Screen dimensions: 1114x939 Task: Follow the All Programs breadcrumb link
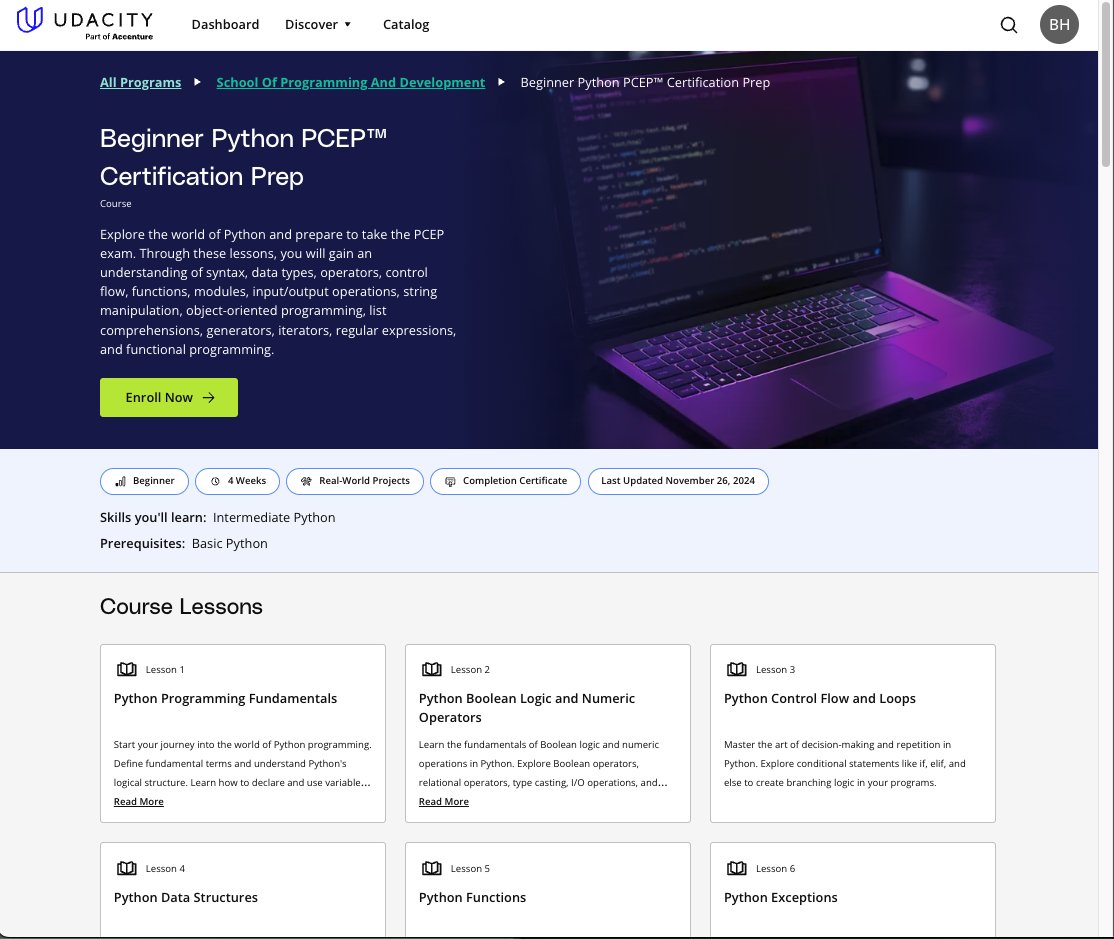coord(141,82)
